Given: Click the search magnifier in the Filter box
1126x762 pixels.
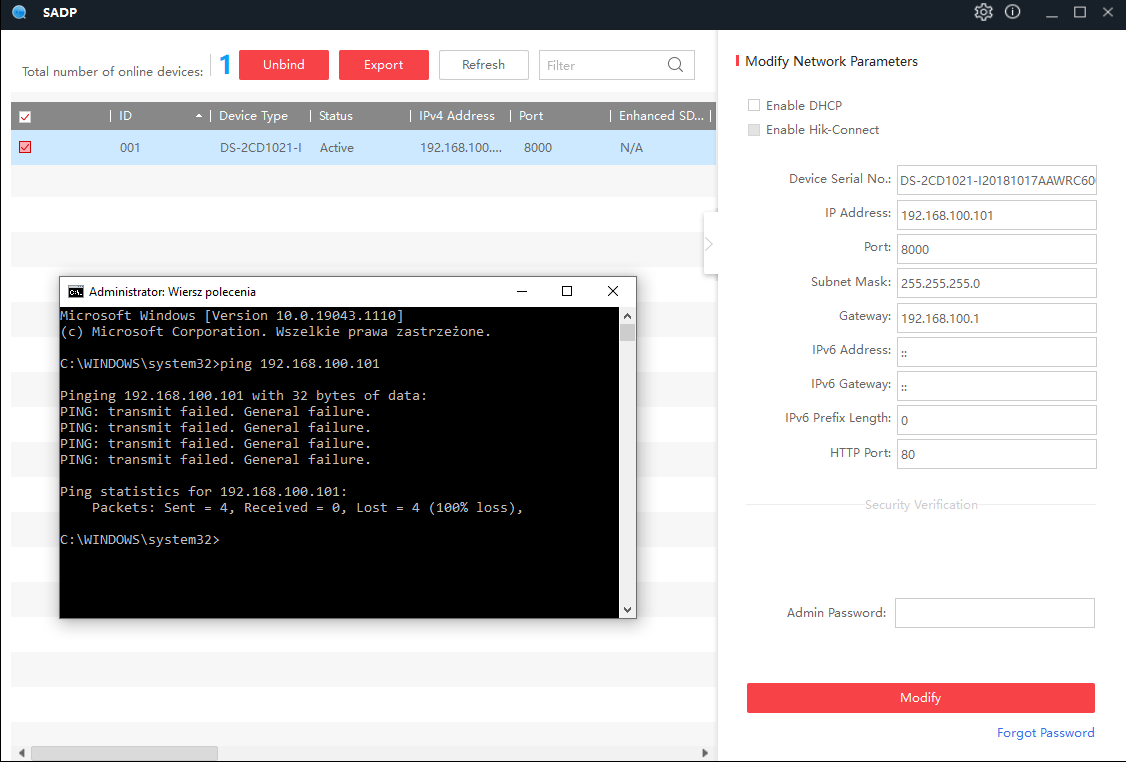Looking at the screenshot, I should point(676,64).
